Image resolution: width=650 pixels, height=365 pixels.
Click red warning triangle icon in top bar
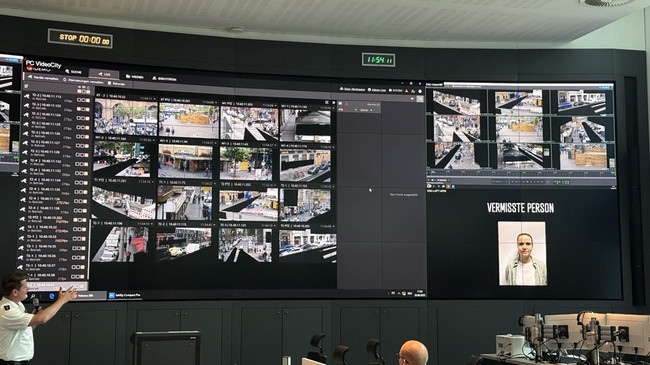pyautogui.click(x=406, y=91)
